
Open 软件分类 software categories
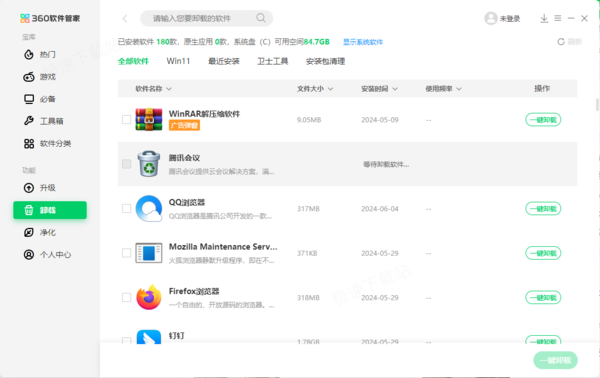47,143
